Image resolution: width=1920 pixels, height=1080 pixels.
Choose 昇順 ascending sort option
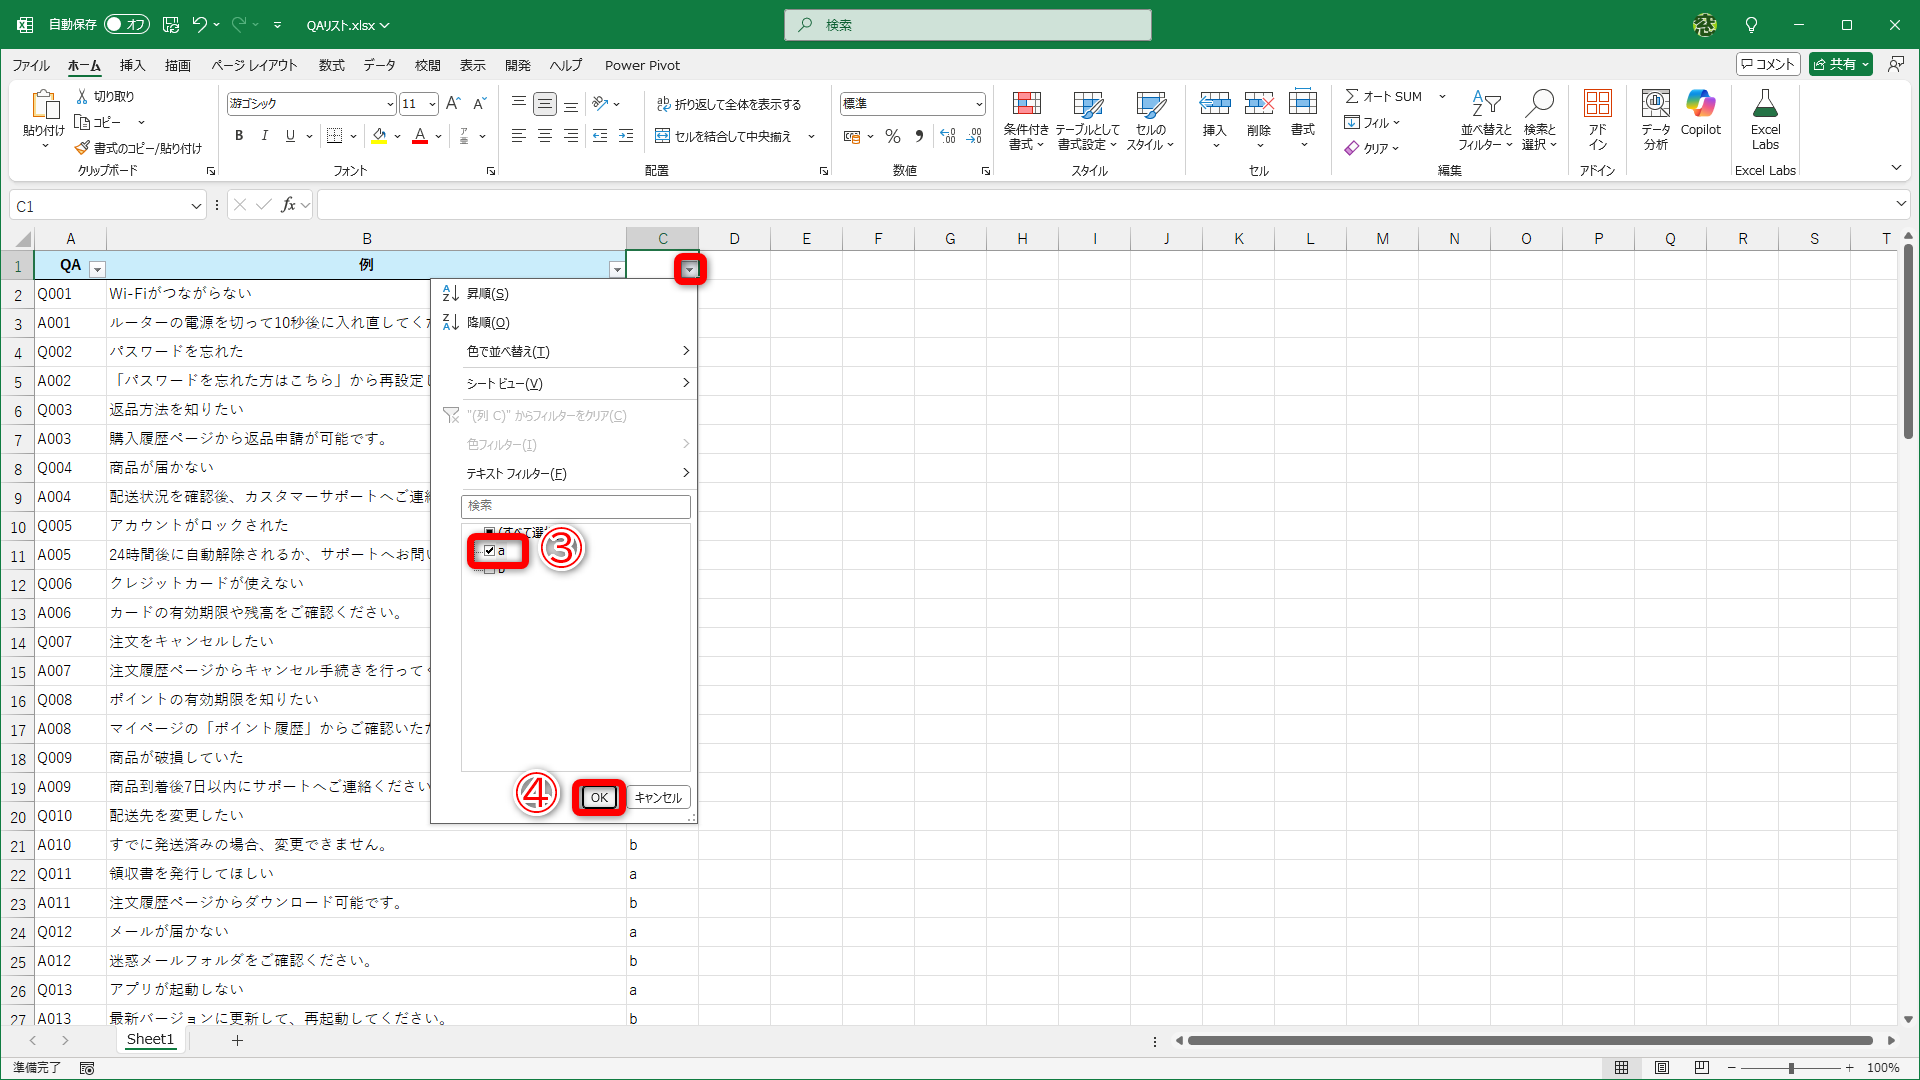click(x=488, y=293)
